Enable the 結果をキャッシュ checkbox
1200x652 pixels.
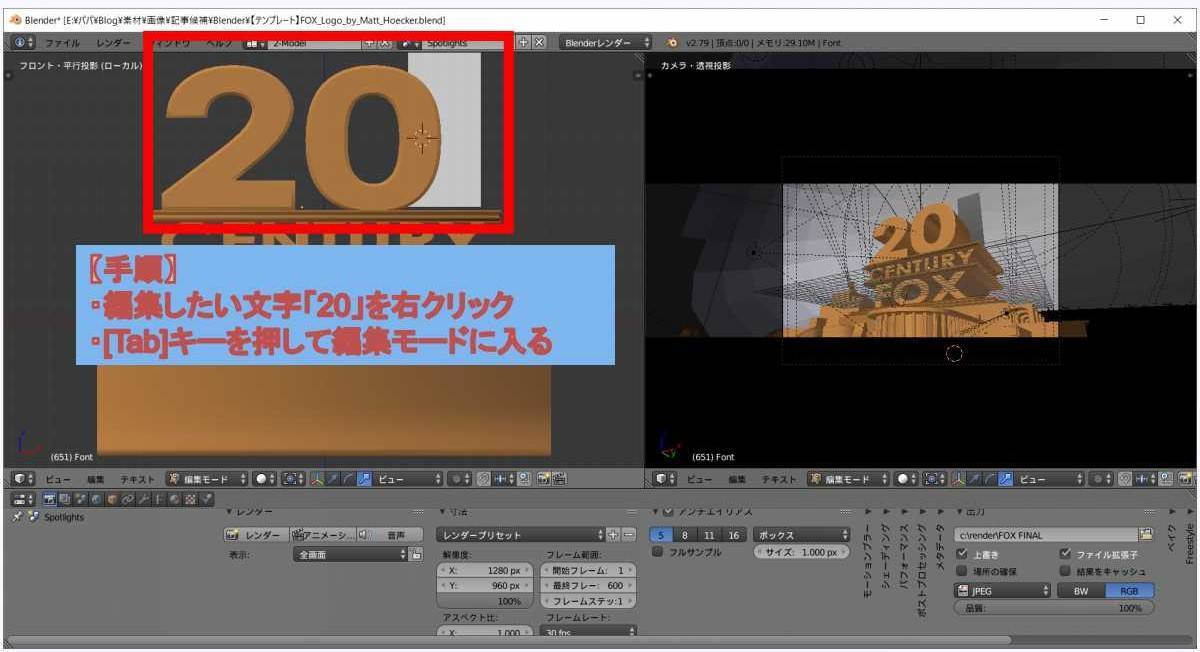click(1066, 572)
